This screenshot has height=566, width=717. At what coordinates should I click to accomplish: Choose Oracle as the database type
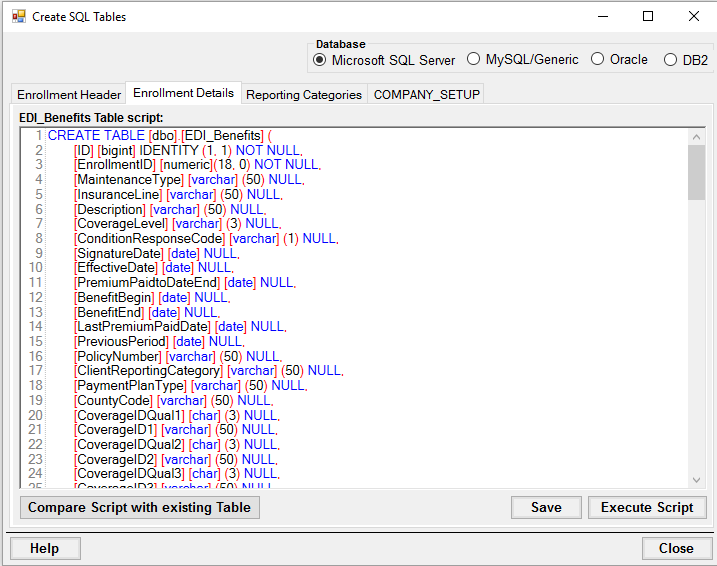(597, 60)
